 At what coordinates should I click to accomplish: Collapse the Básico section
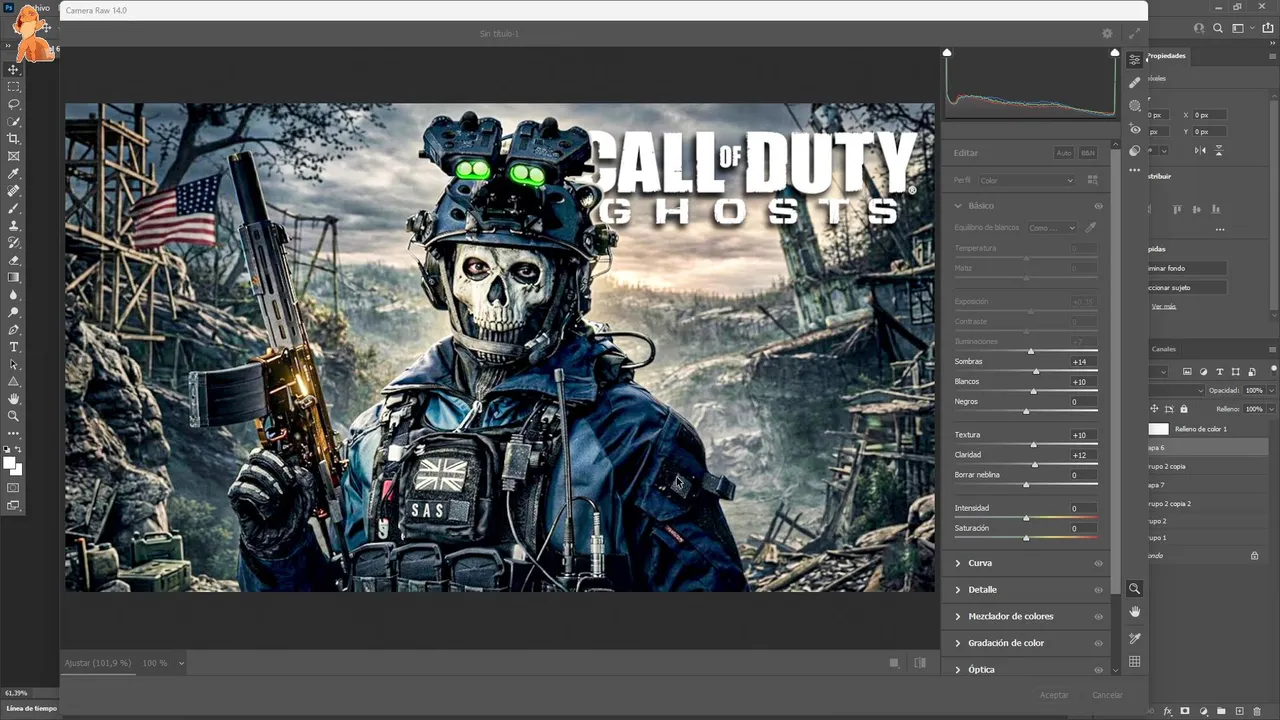[958, 206]
